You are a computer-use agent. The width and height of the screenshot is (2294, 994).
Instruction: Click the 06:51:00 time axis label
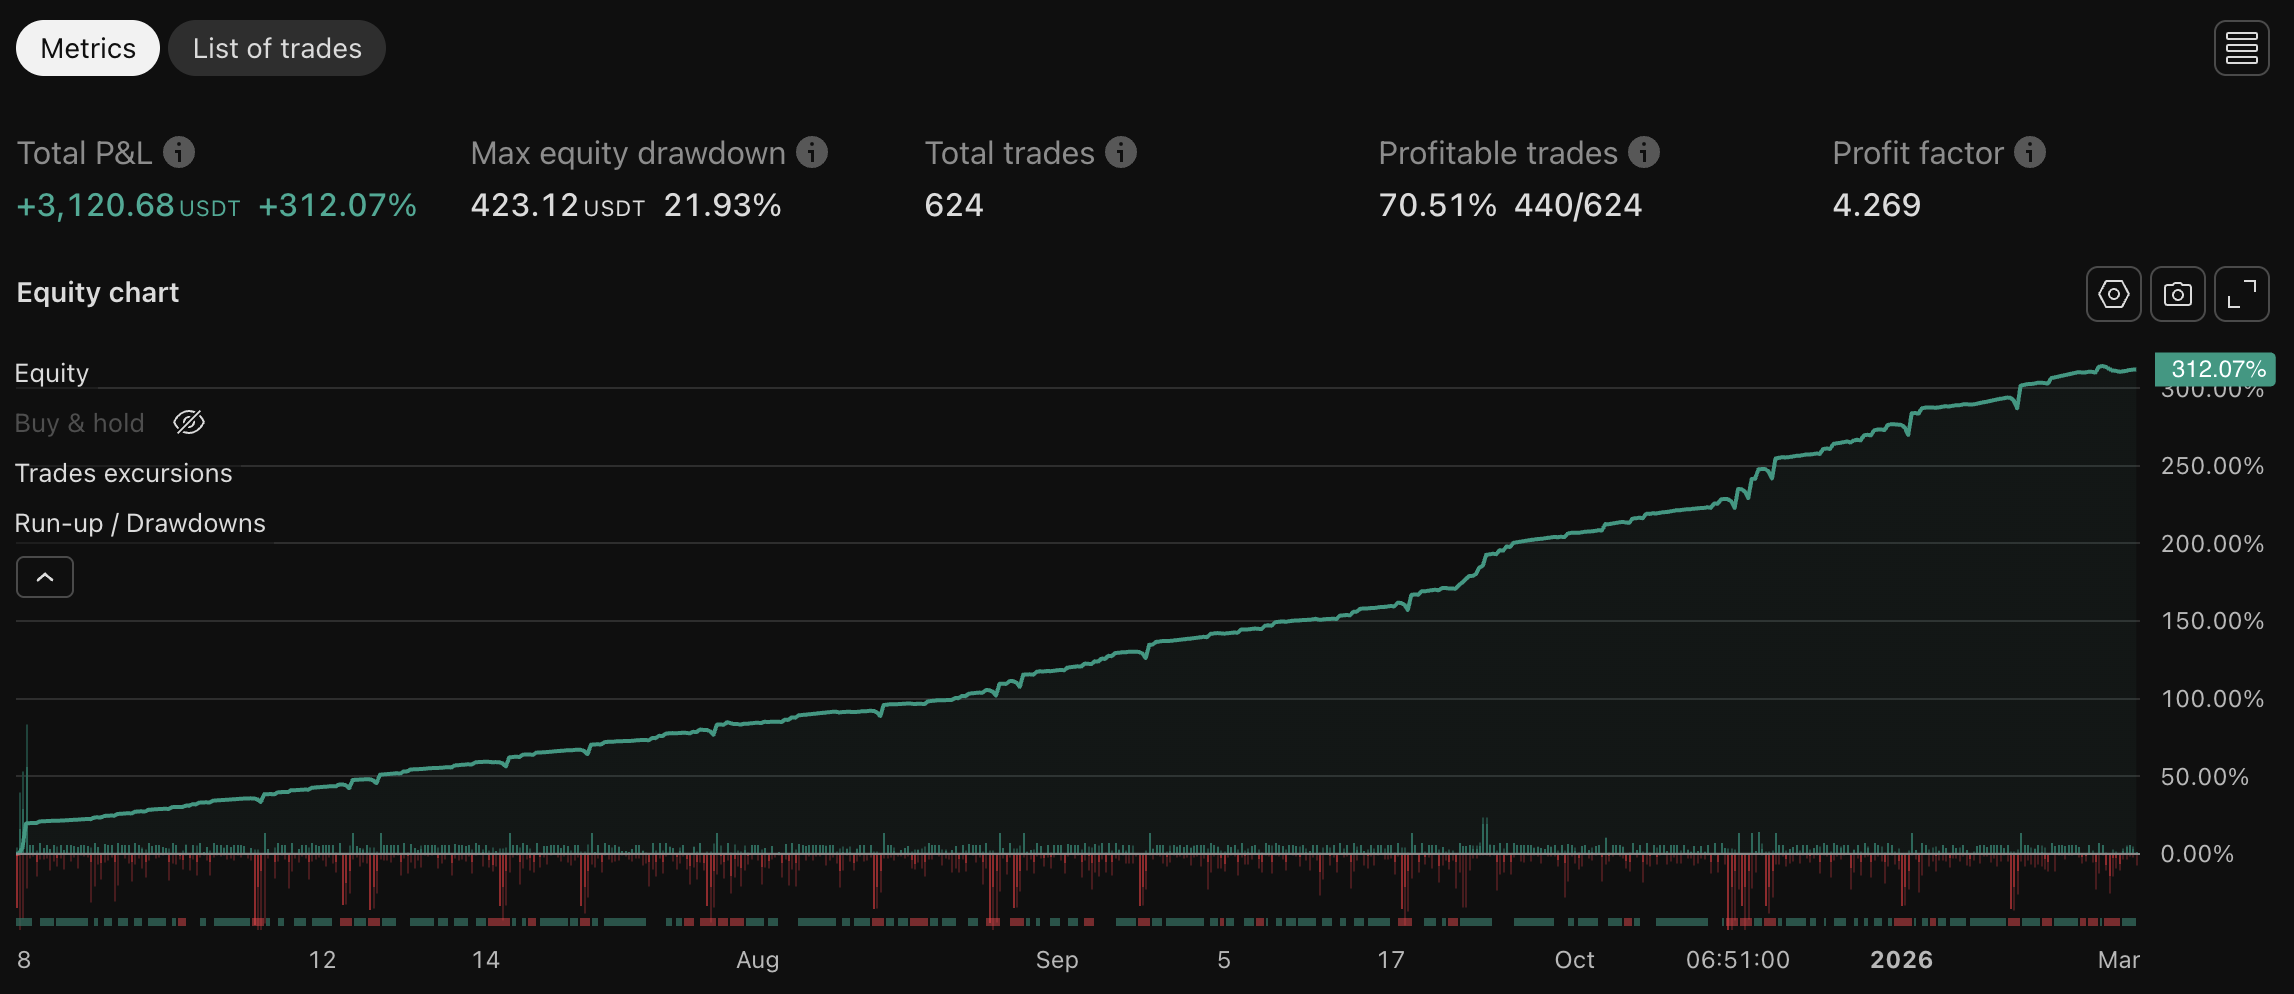coord(1738,960)
